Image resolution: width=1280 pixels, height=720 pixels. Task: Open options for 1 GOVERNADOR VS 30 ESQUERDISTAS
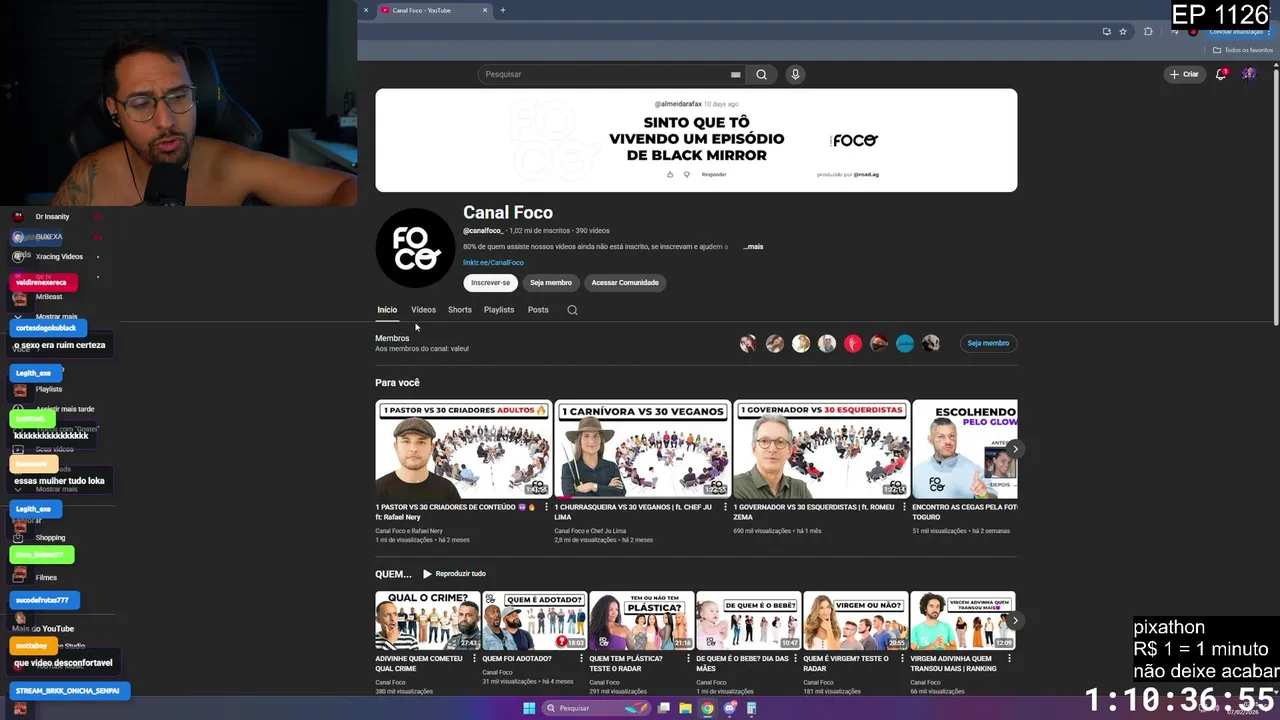904,508
